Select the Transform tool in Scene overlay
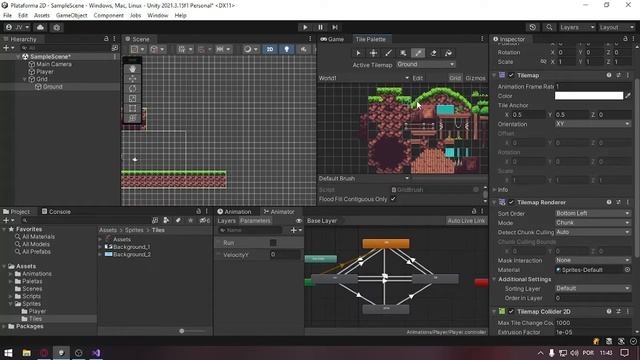The height and width of the screenshot is (360, 640). tap(132, 118)
